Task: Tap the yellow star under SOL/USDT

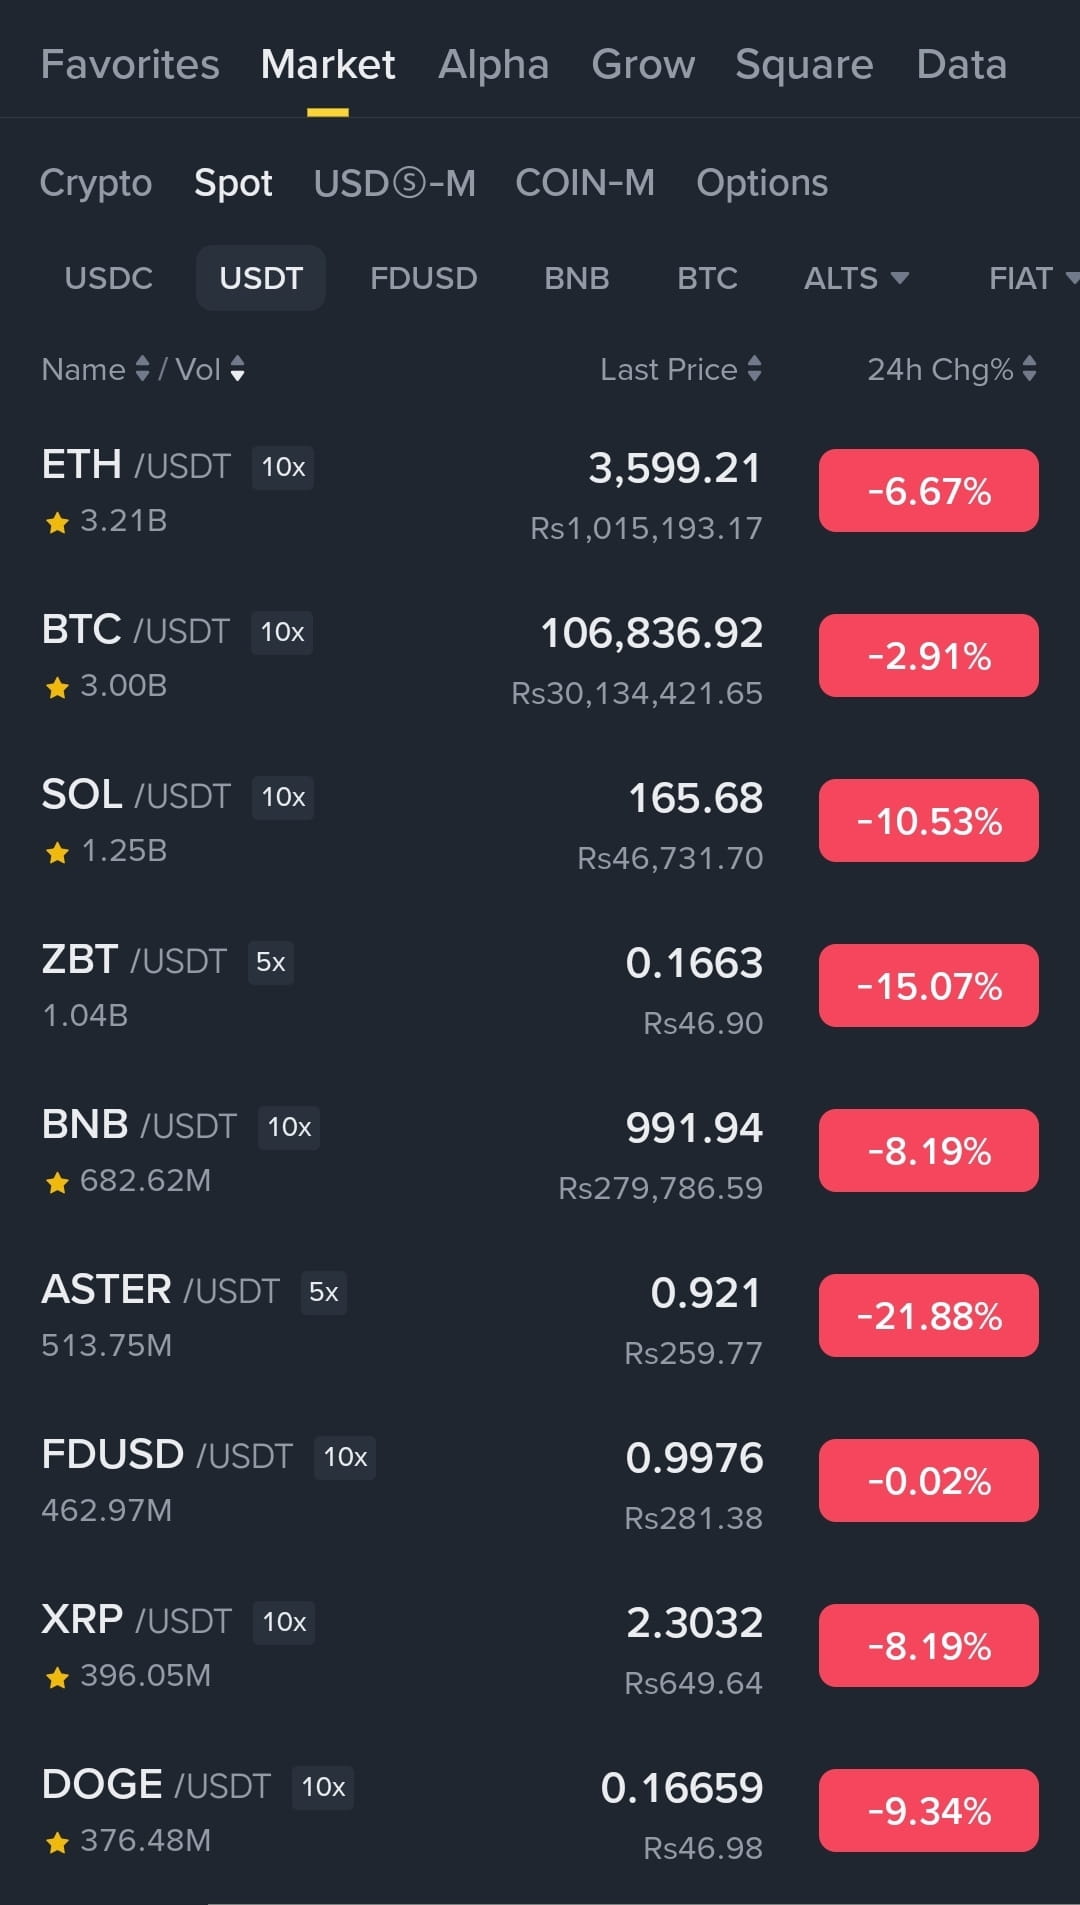Action: (57, 852)
